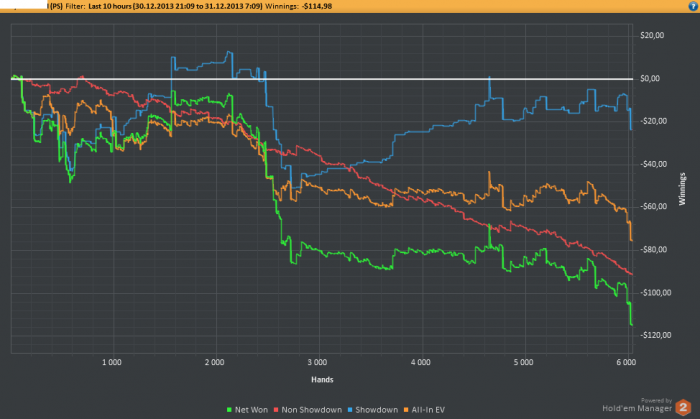Toggle the All-In EV legend entry
Screen dimensions: 700x419
tap(424, 410)
